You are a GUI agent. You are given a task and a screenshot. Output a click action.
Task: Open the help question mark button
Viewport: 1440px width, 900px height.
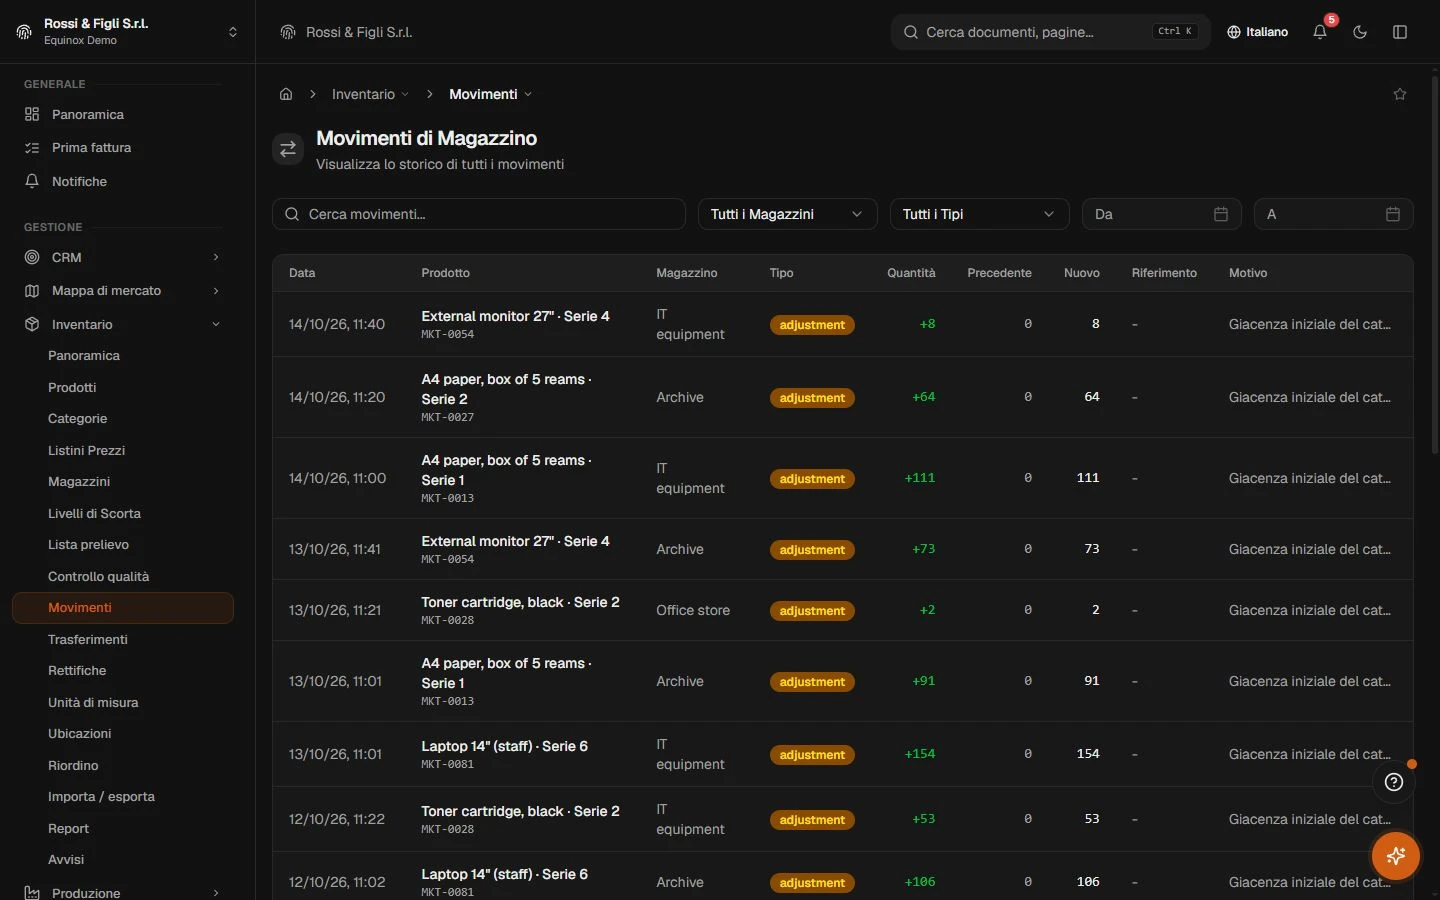pos(1394,782)
